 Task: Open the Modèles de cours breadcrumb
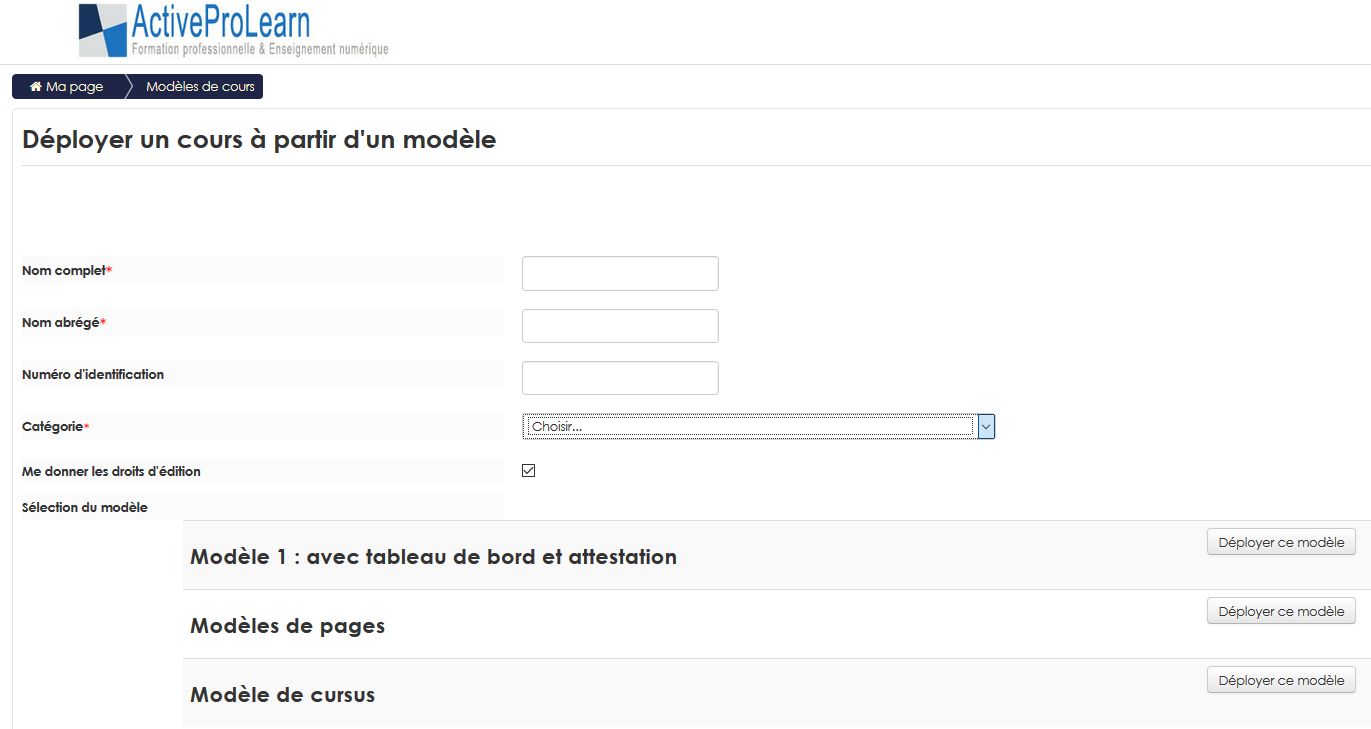(200, 87)
